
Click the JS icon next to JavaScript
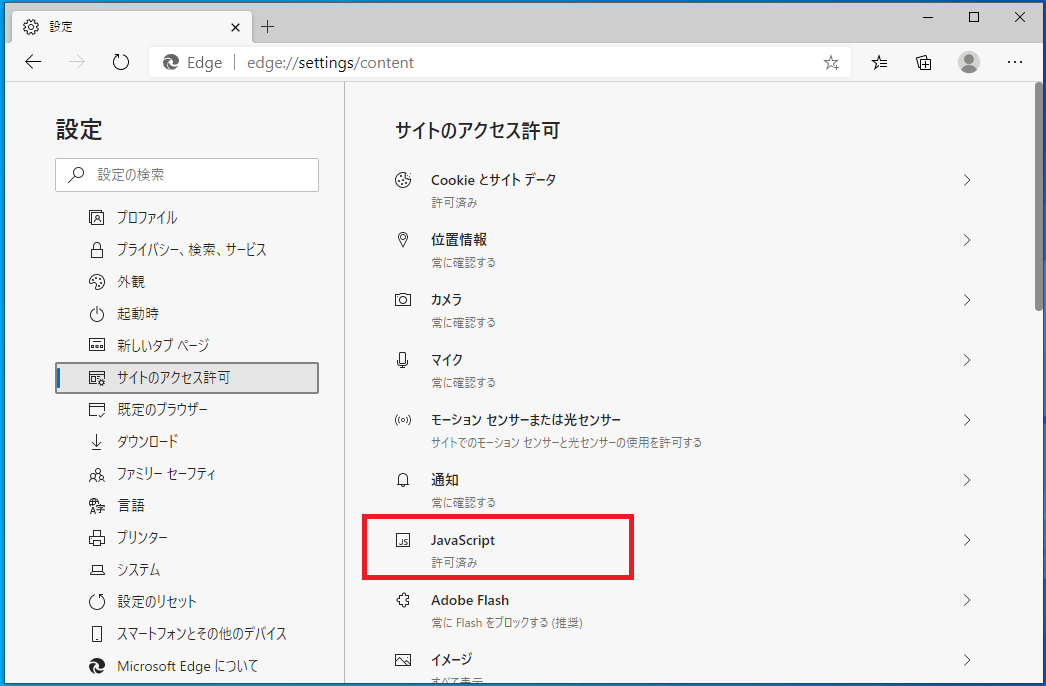[x=404, y=540]
